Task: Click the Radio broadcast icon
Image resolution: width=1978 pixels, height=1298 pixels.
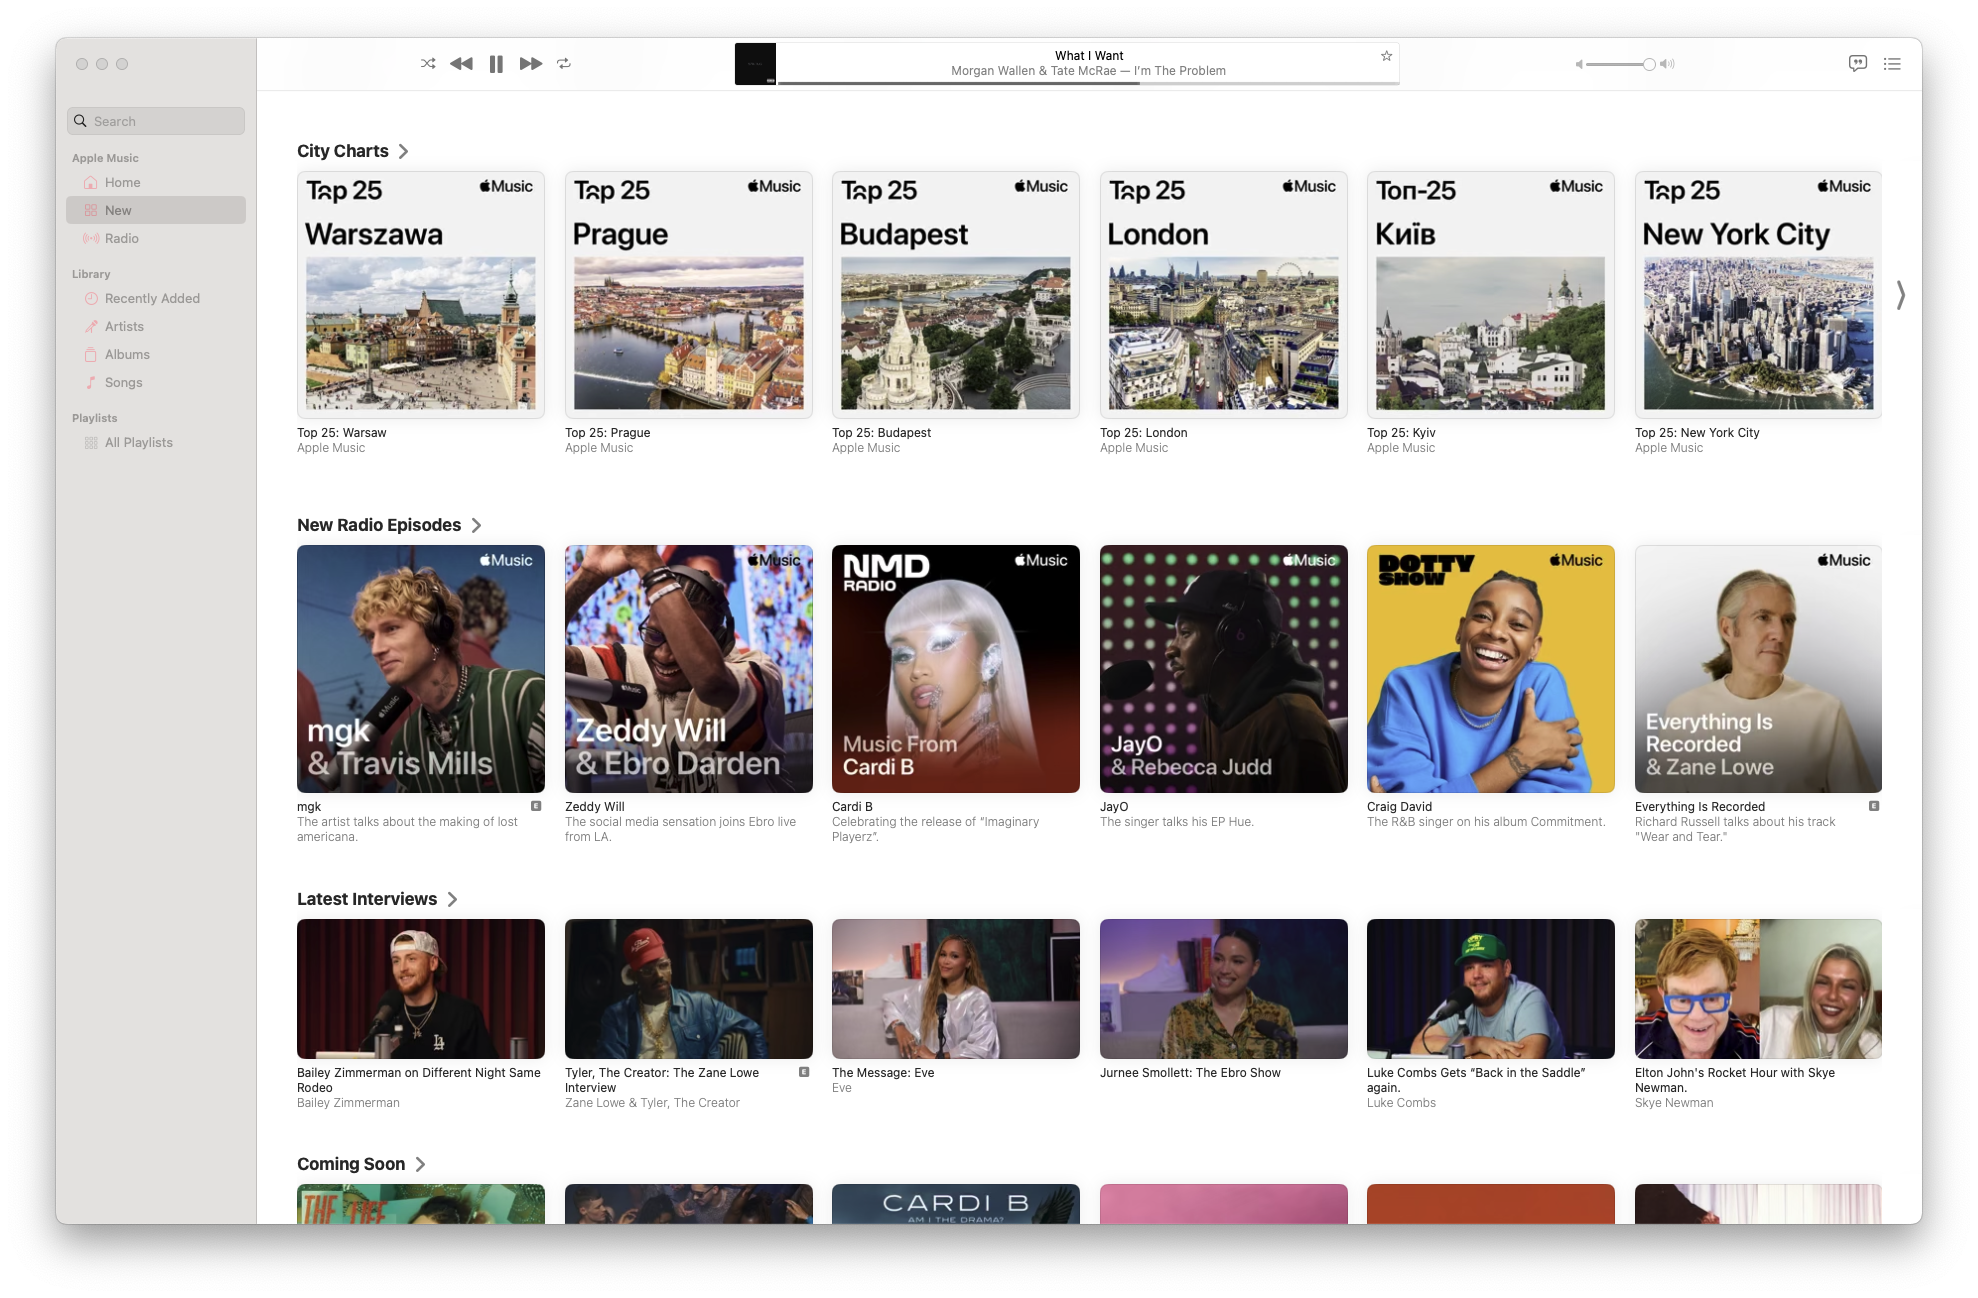Action: 91,238
